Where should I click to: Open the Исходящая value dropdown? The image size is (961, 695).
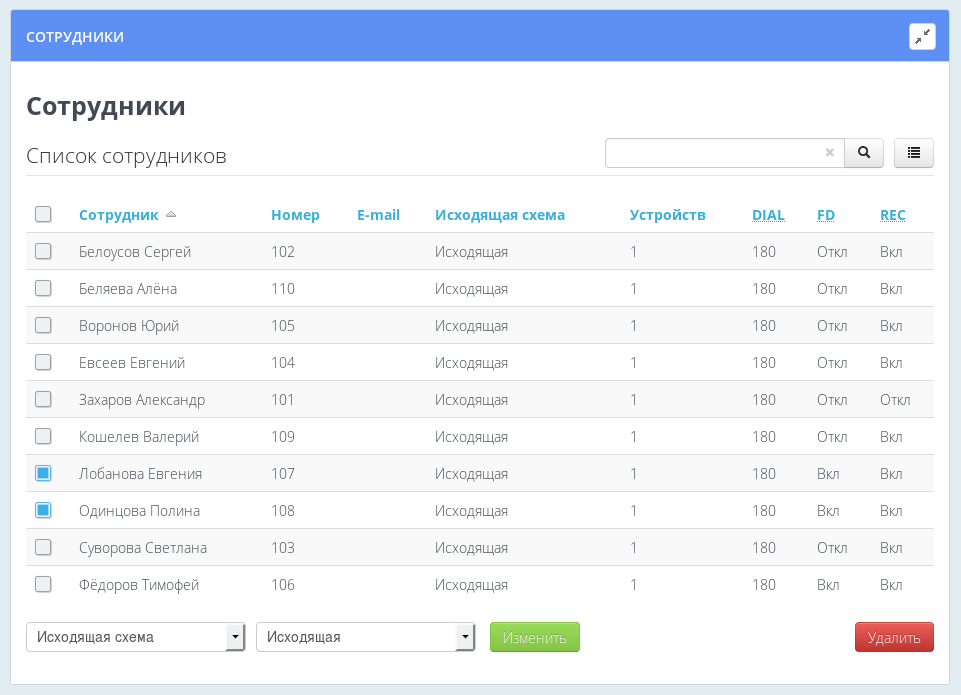coord(365,637)
